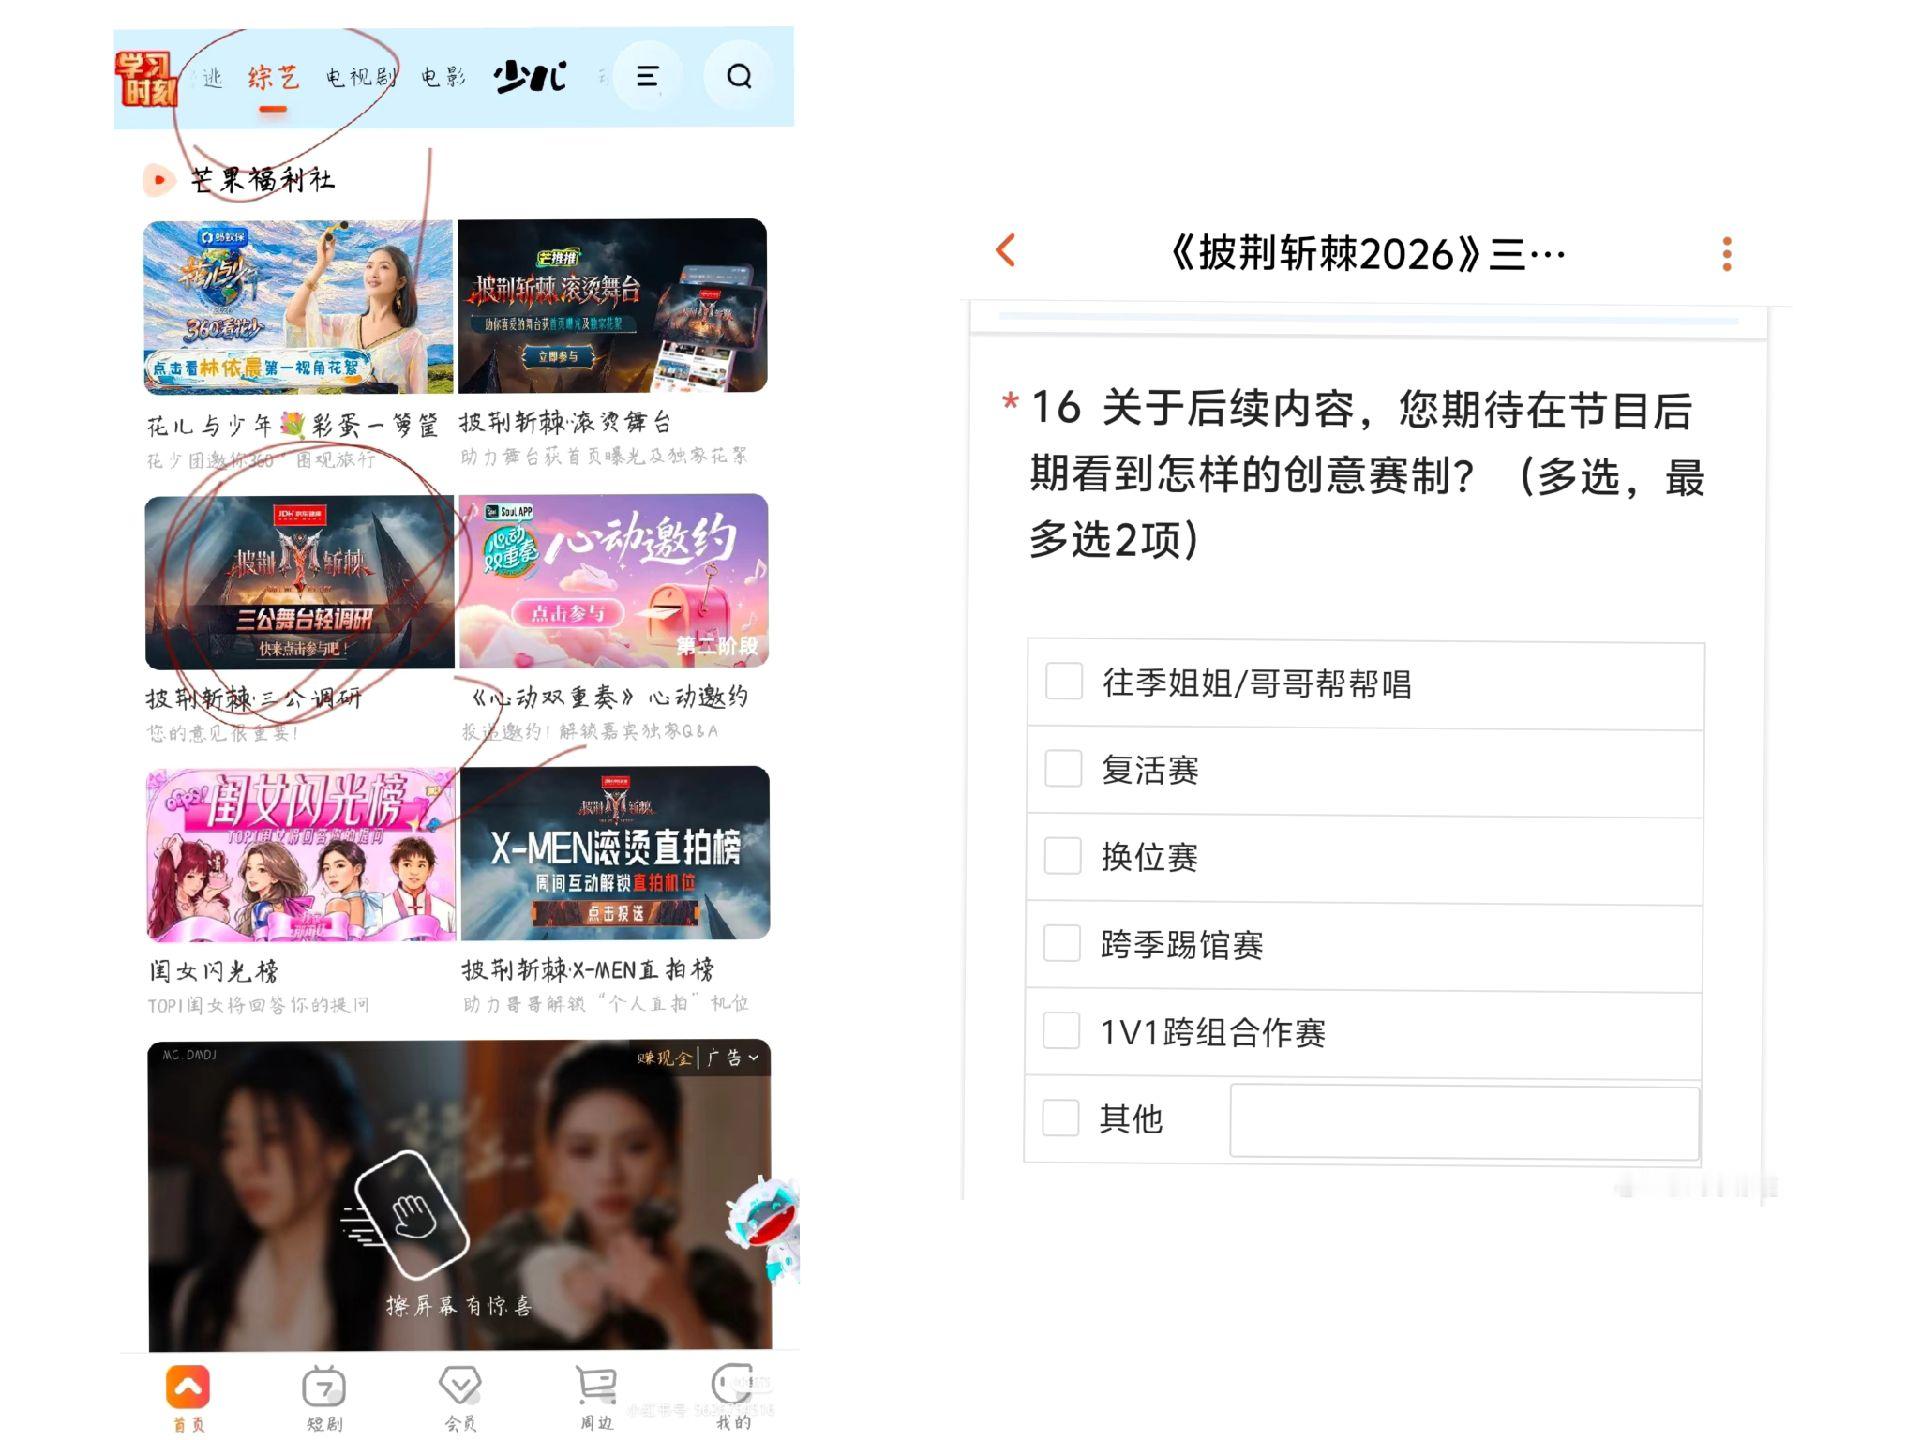1920x1440 pixels.
Task: Switch to the 综艺 tab
Action: click(x=273, y=77)
